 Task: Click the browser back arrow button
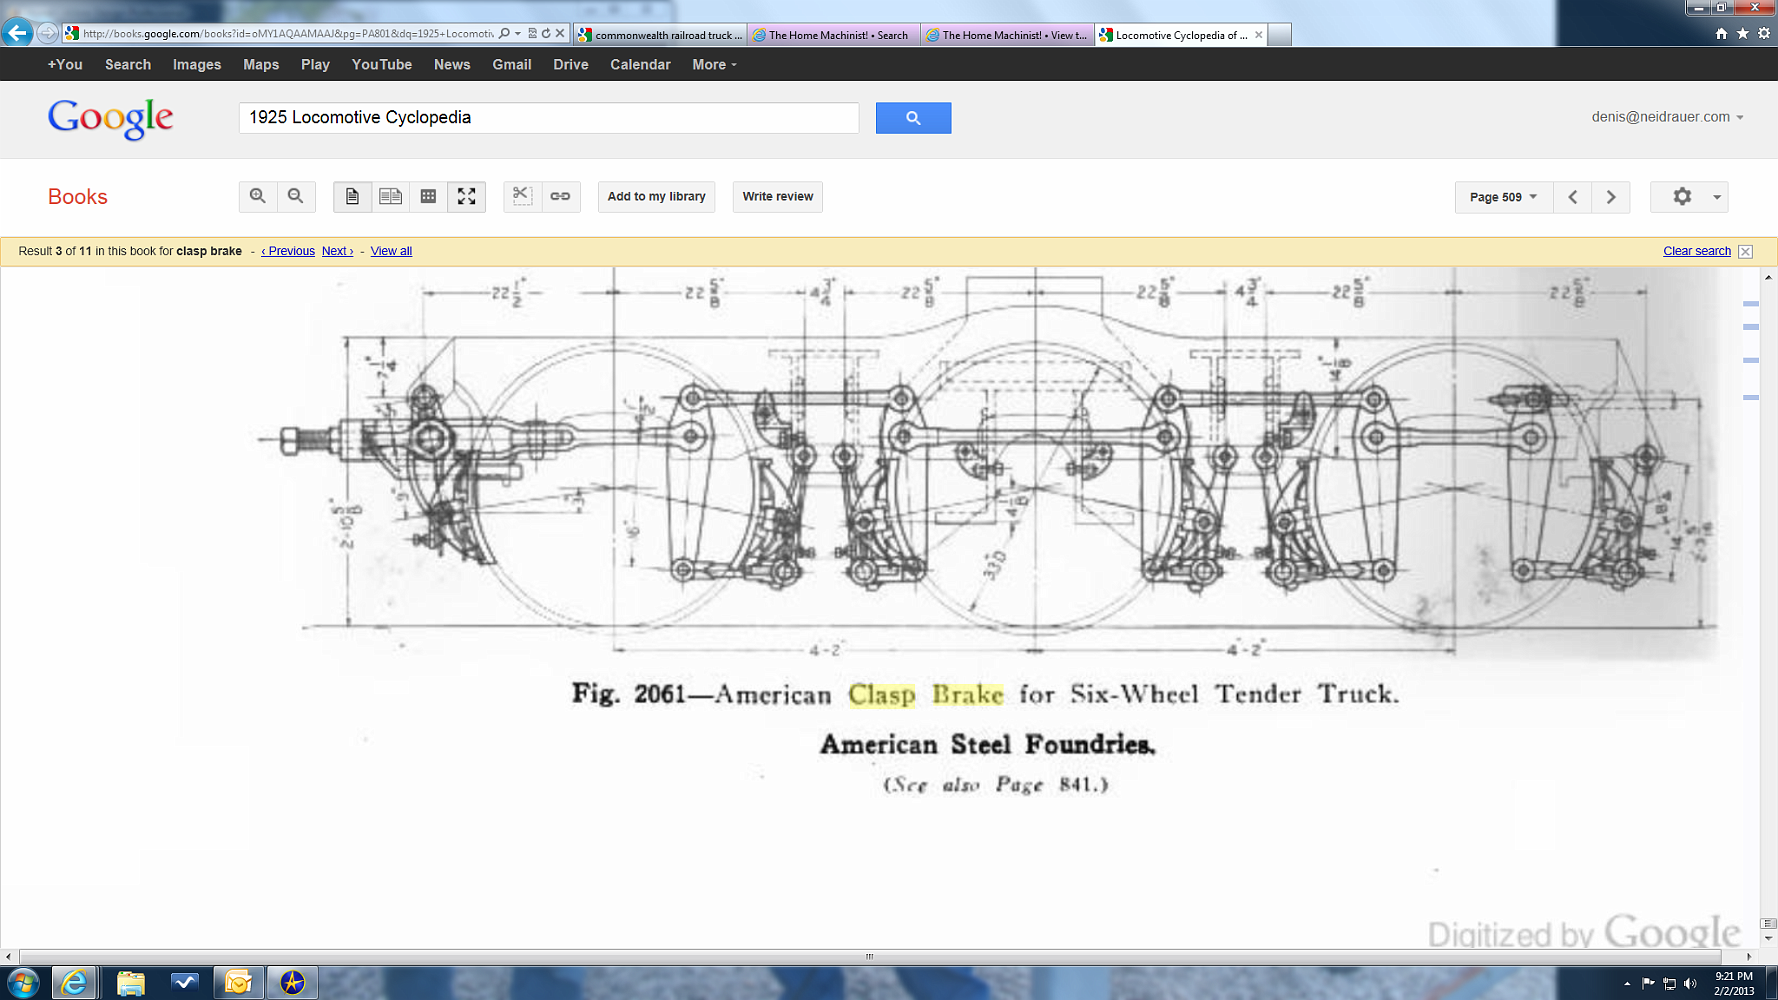17,33
